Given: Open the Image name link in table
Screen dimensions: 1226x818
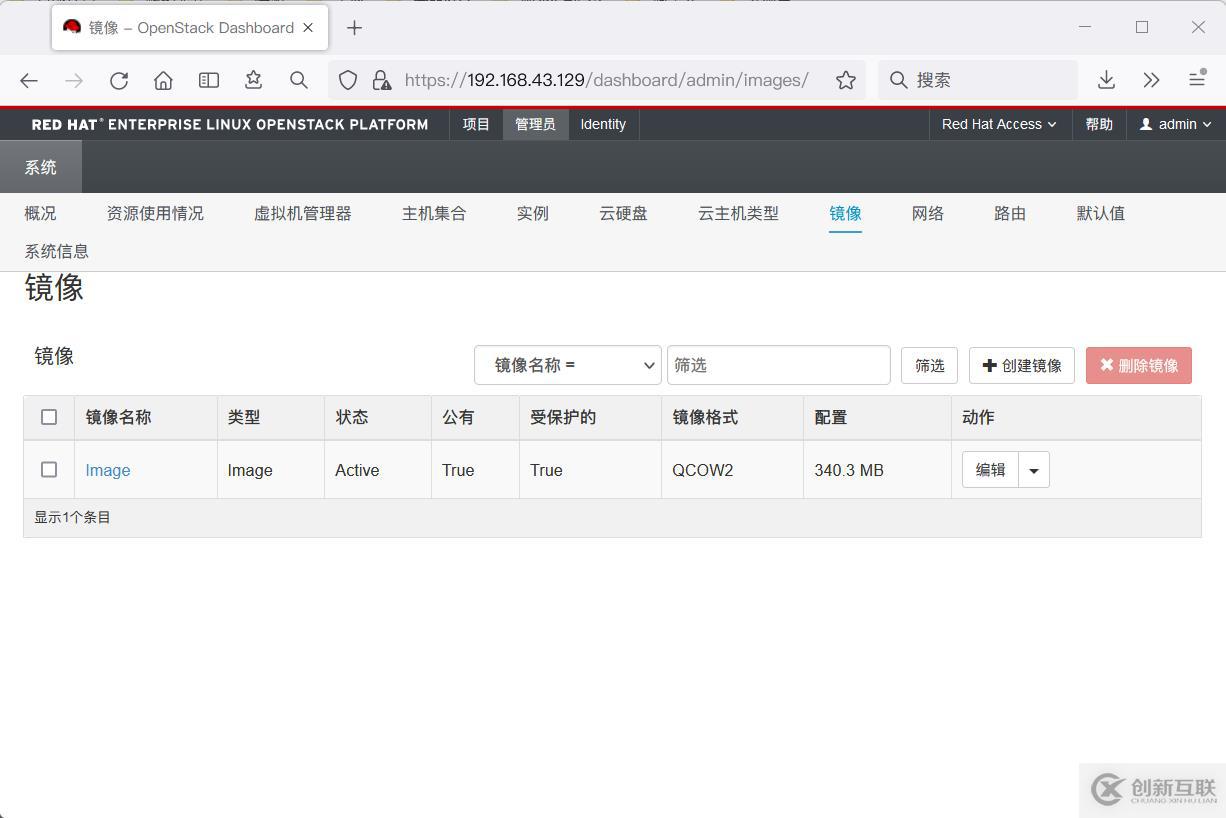Looking at the screenshot, I should click(x=108, y=470).
